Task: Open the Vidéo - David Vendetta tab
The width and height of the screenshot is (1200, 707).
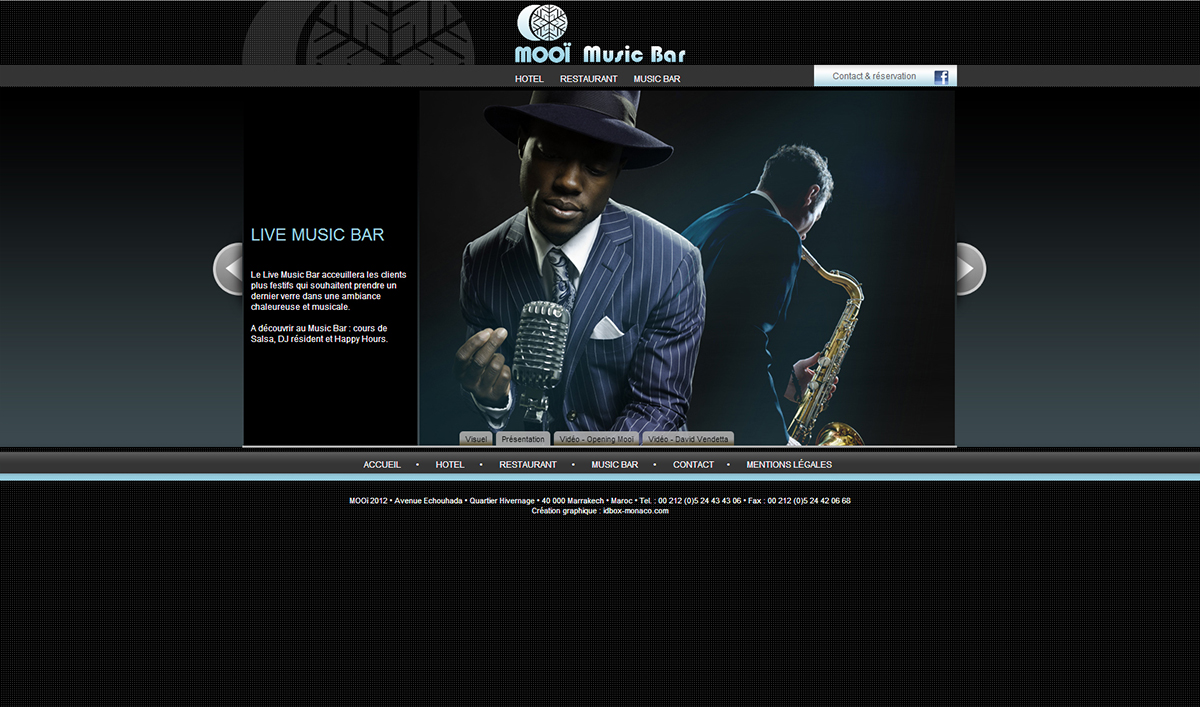Action: pyautogui.click(x=688, y=439)
